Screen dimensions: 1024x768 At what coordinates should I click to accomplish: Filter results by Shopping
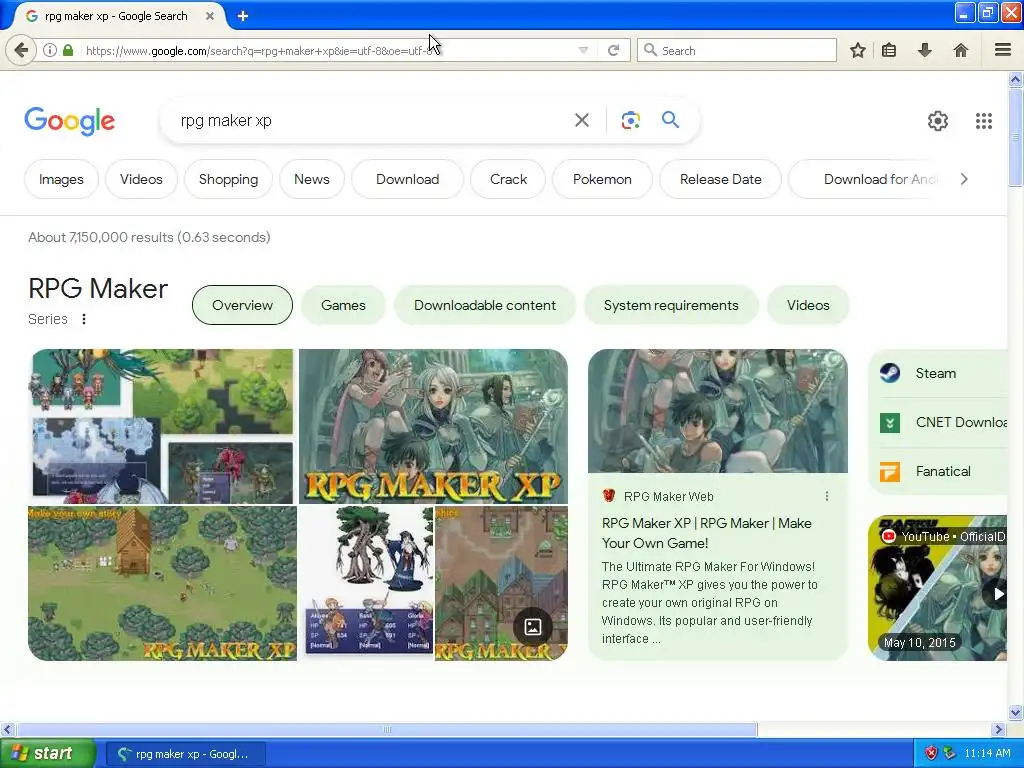coord(229,179)
